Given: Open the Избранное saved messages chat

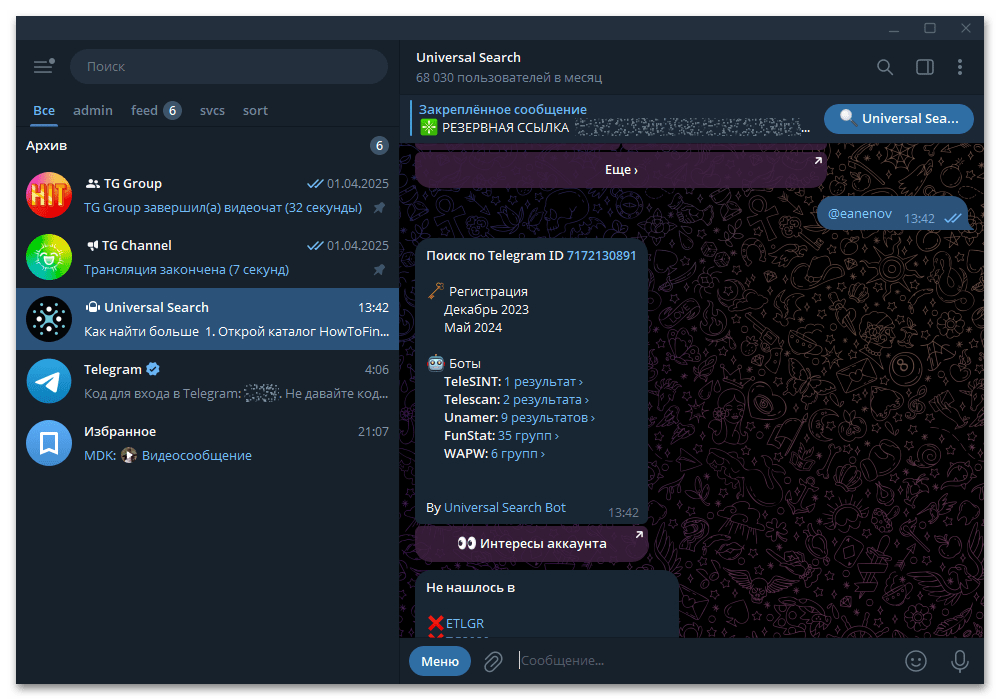Looking at the screenshot, I should (x=207, y=442).
